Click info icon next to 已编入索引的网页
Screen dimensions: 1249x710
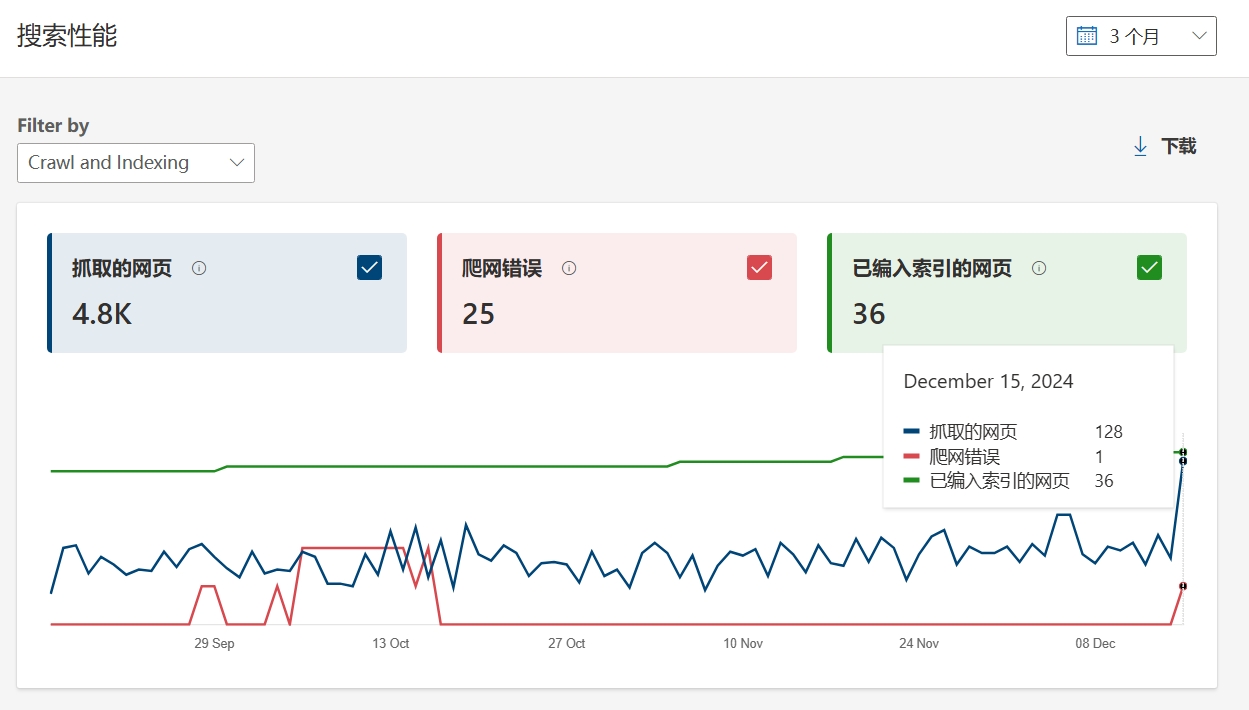click(x=1039, y=268)
